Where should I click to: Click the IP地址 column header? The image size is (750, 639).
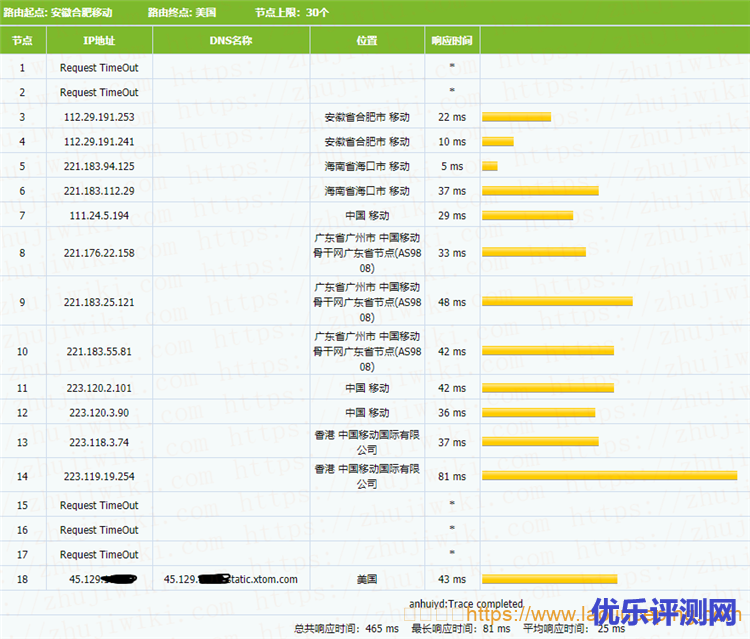click(x=99, y=41)
